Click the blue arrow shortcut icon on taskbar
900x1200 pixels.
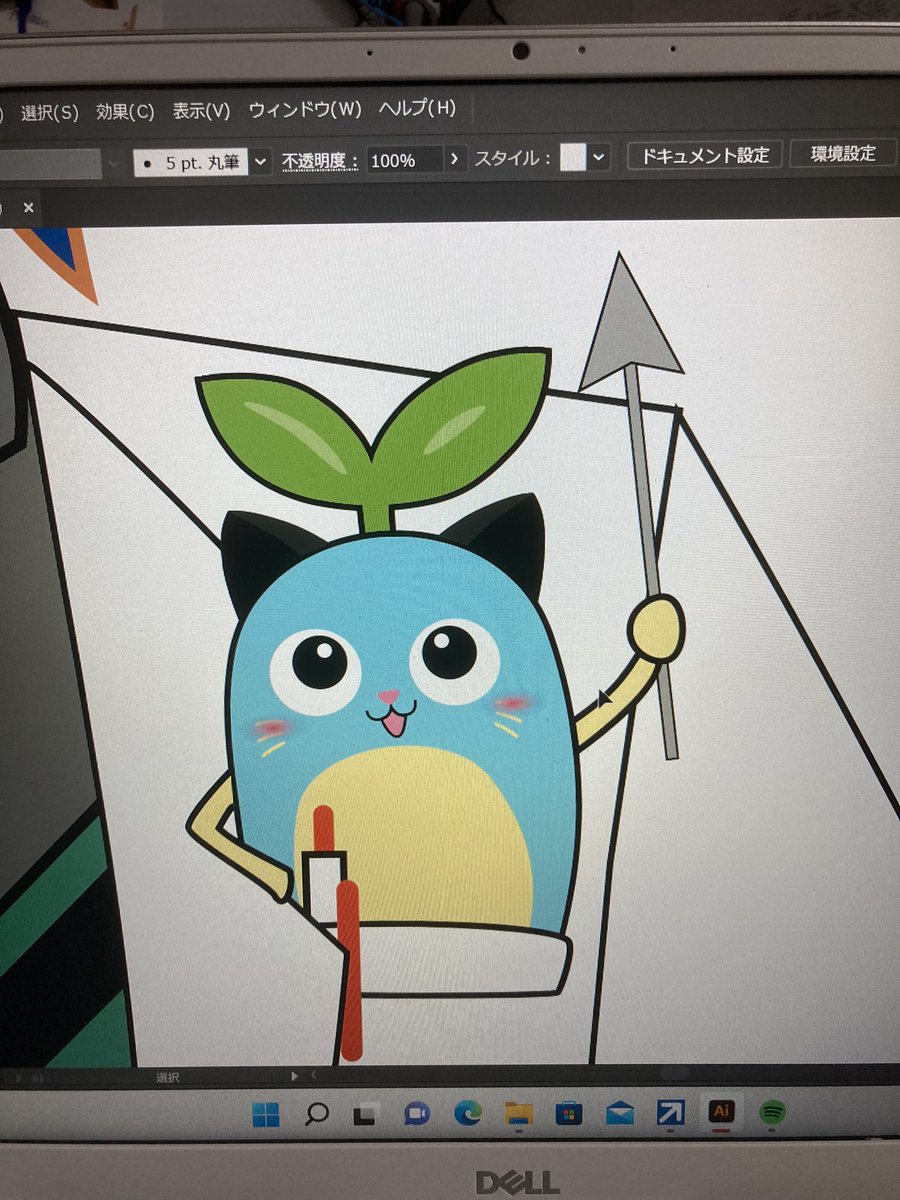(670, 1111)
